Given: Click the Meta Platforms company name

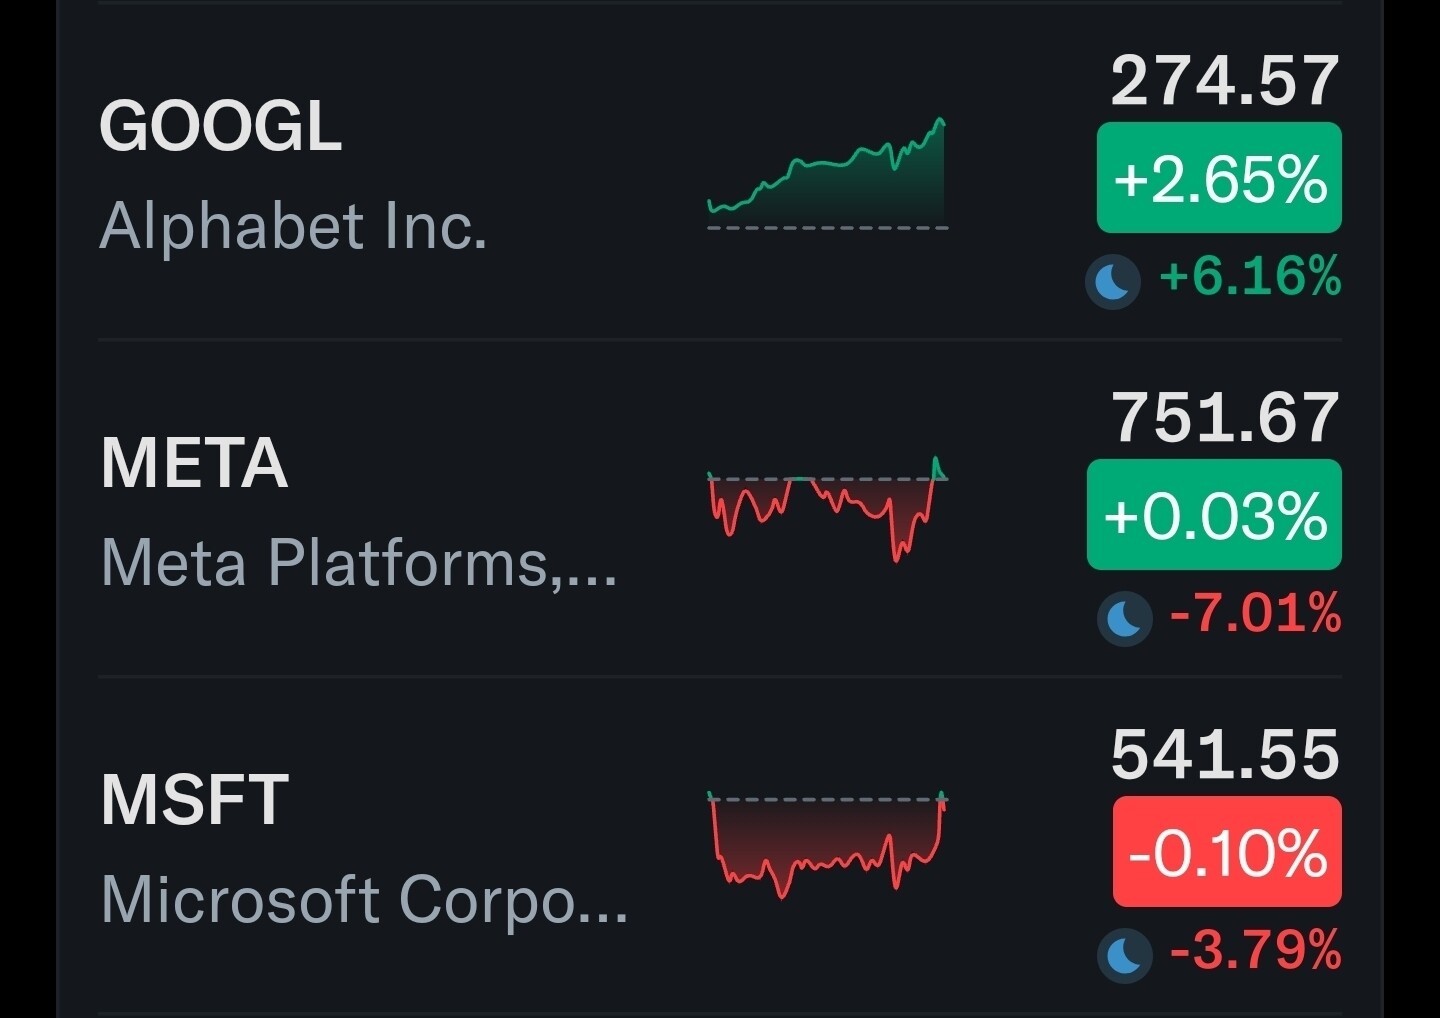Looking at the screenshot, I should coord(358,563).
